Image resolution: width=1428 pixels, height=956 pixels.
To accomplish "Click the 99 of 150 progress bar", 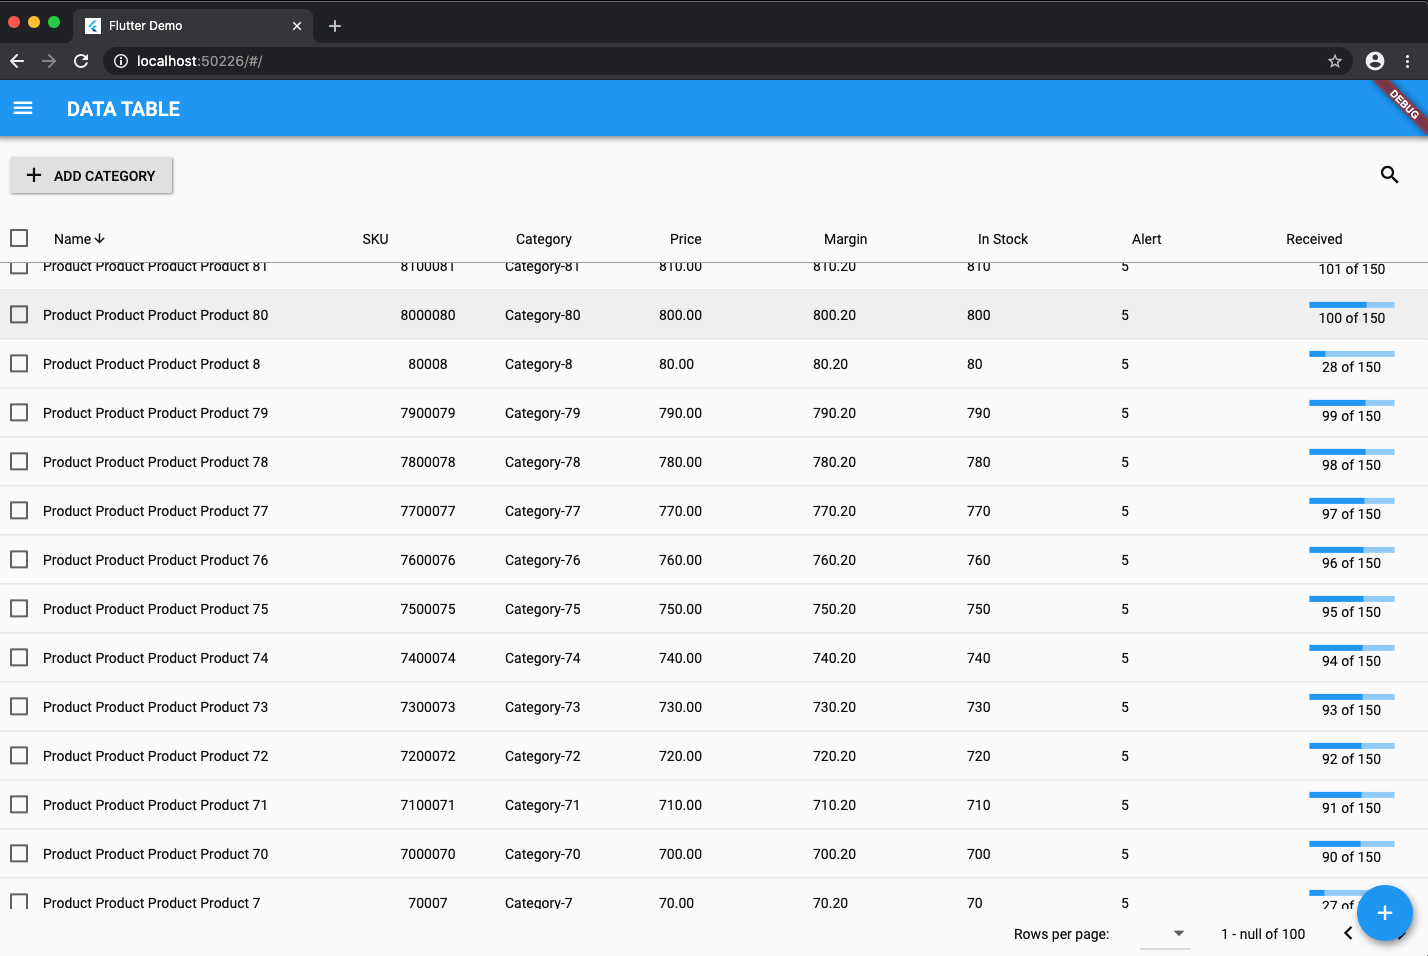I will pos(1351,403).
